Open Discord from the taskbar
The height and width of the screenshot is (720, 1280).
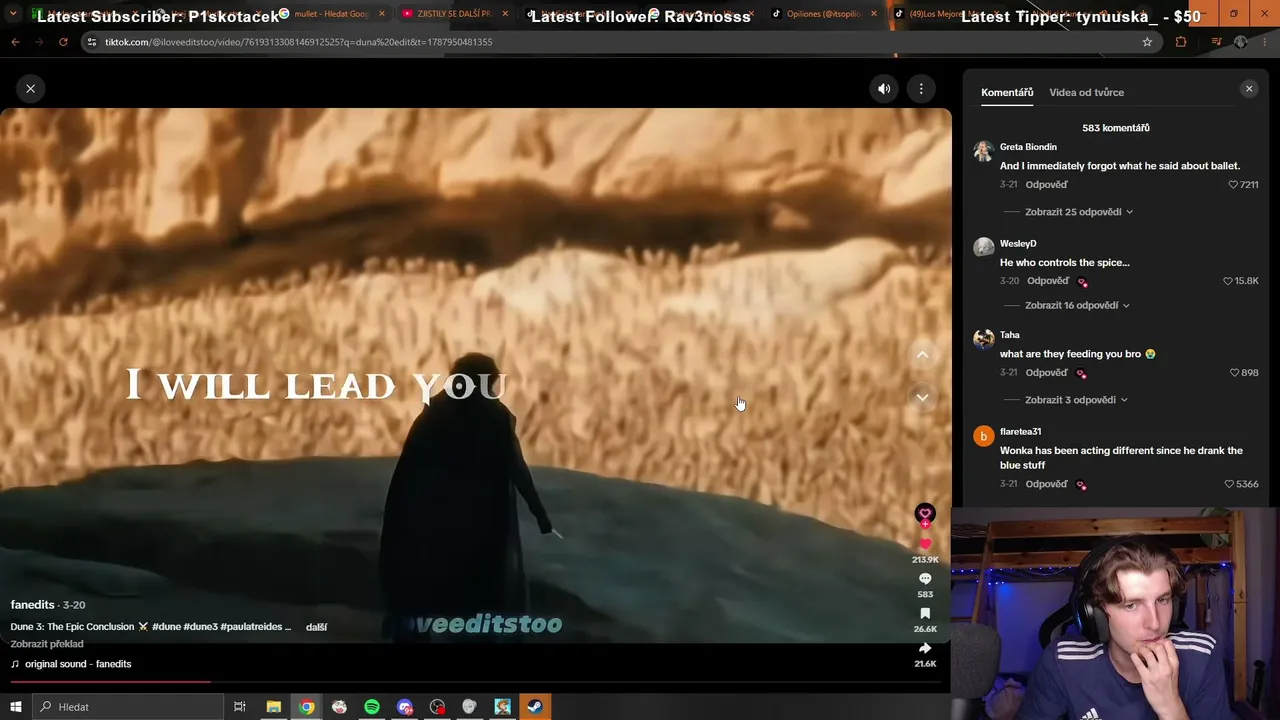point(404,707)
